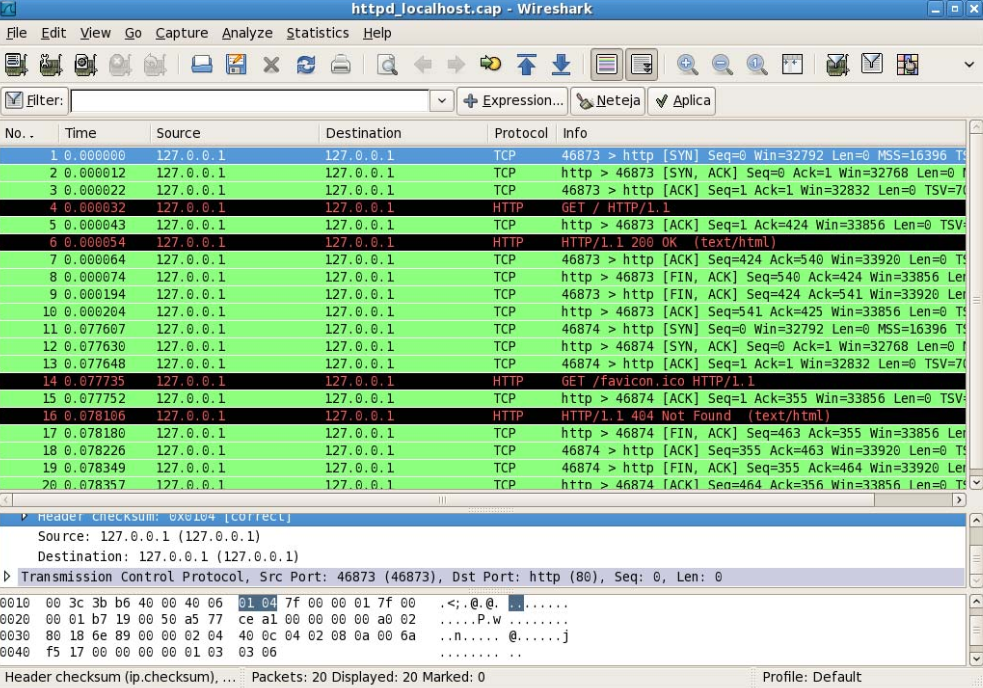Click the Reload capture file icon
The image size is (983, 688).
[306, 66]
